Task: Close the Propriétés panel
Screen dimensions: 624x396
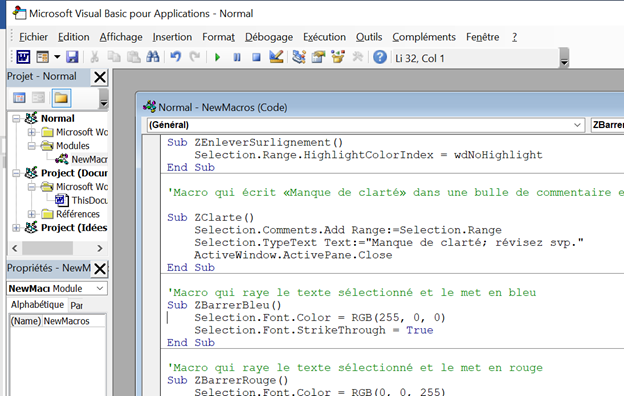Action: (99, 269)
